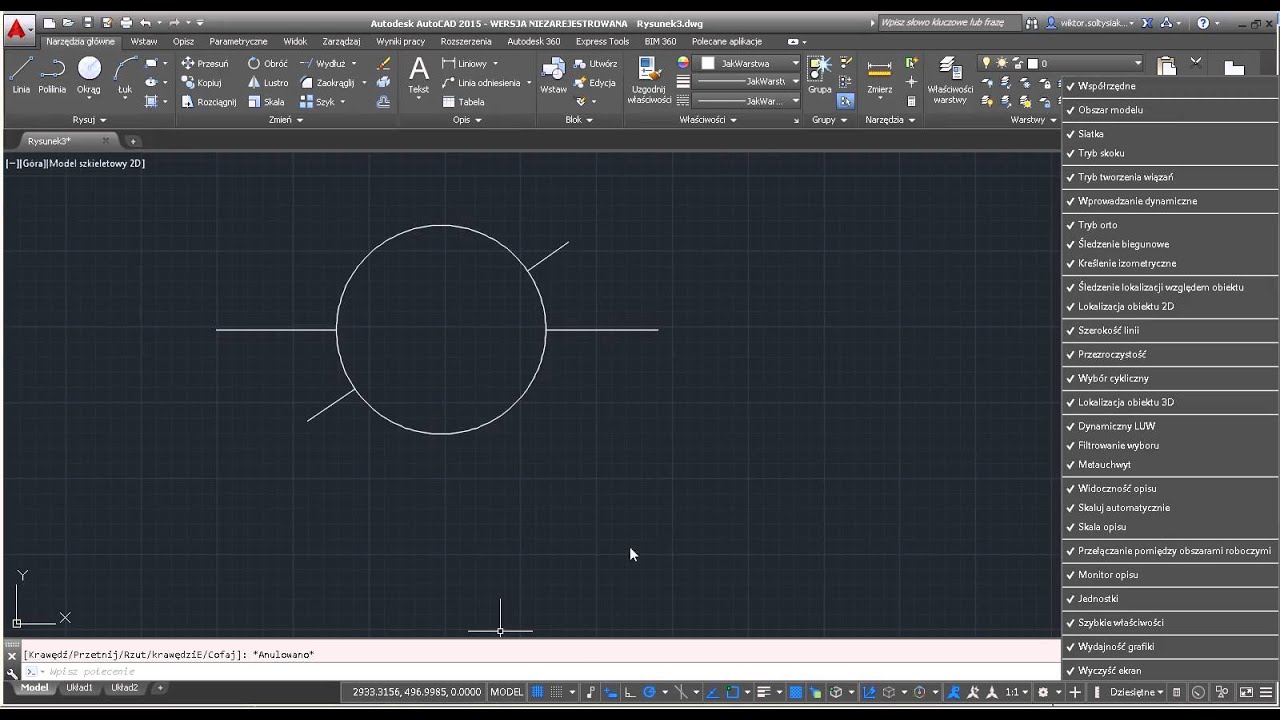Switch to the Układ2 layout tab
This screenshot has height=720, width=1280.
[124, 688]
